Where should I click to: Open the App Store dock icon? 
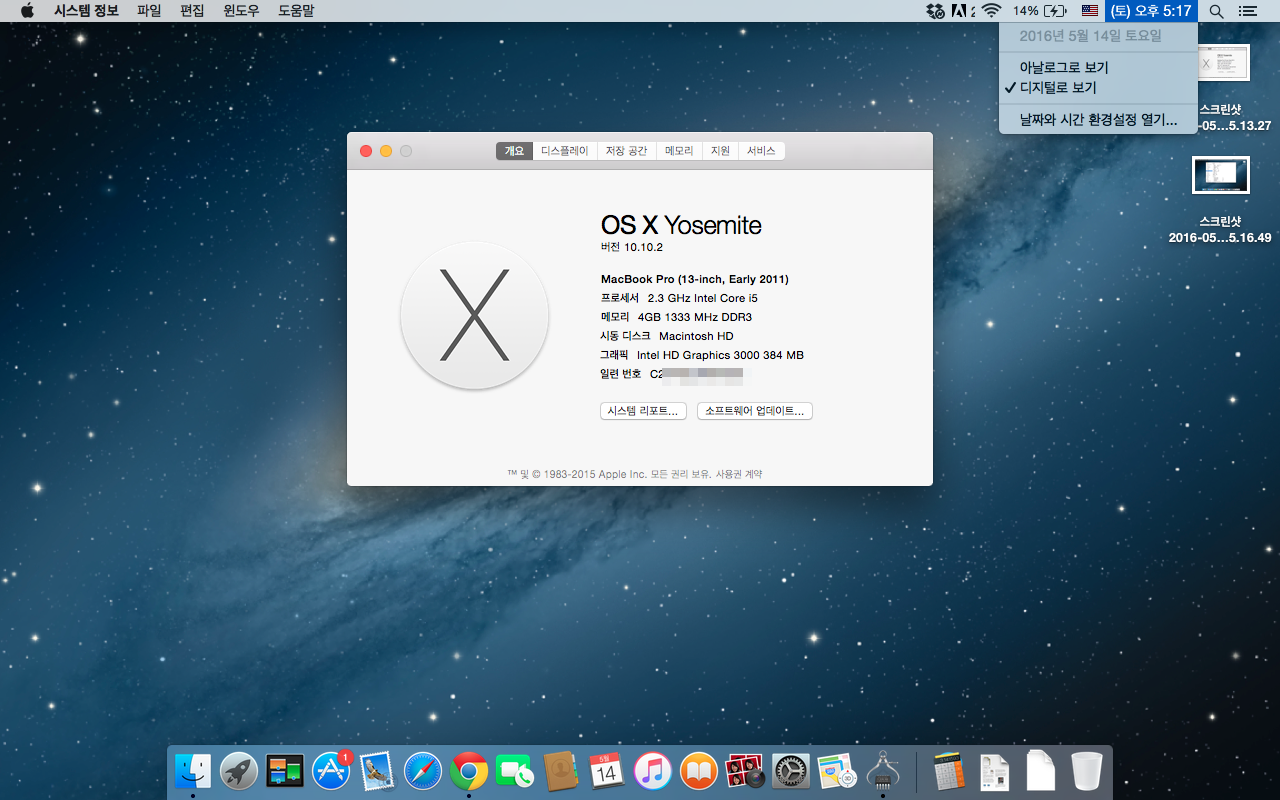click(331, 771)
